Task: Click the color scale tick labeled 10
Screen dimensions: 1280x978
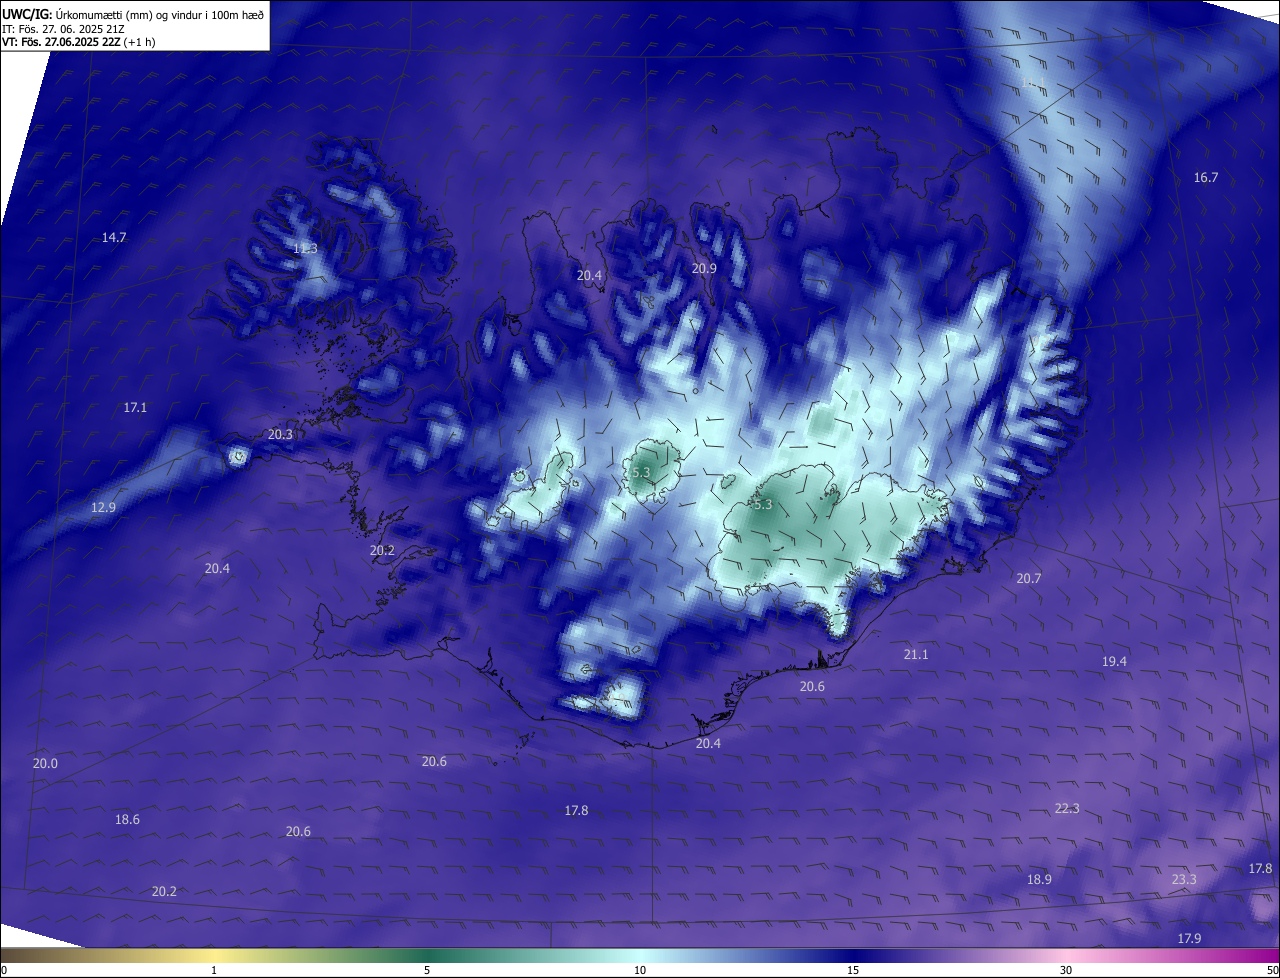Action: (x=640, y=971)
